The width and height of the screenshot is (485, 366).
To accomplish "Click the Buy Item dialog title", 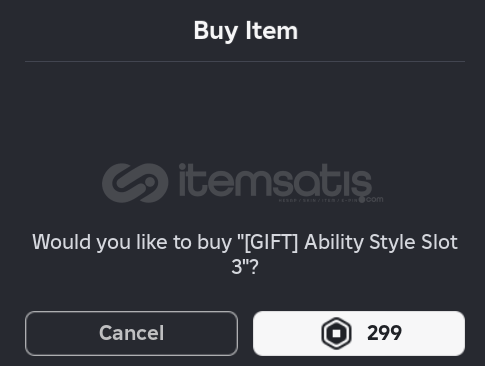I will tap(246, 31).
